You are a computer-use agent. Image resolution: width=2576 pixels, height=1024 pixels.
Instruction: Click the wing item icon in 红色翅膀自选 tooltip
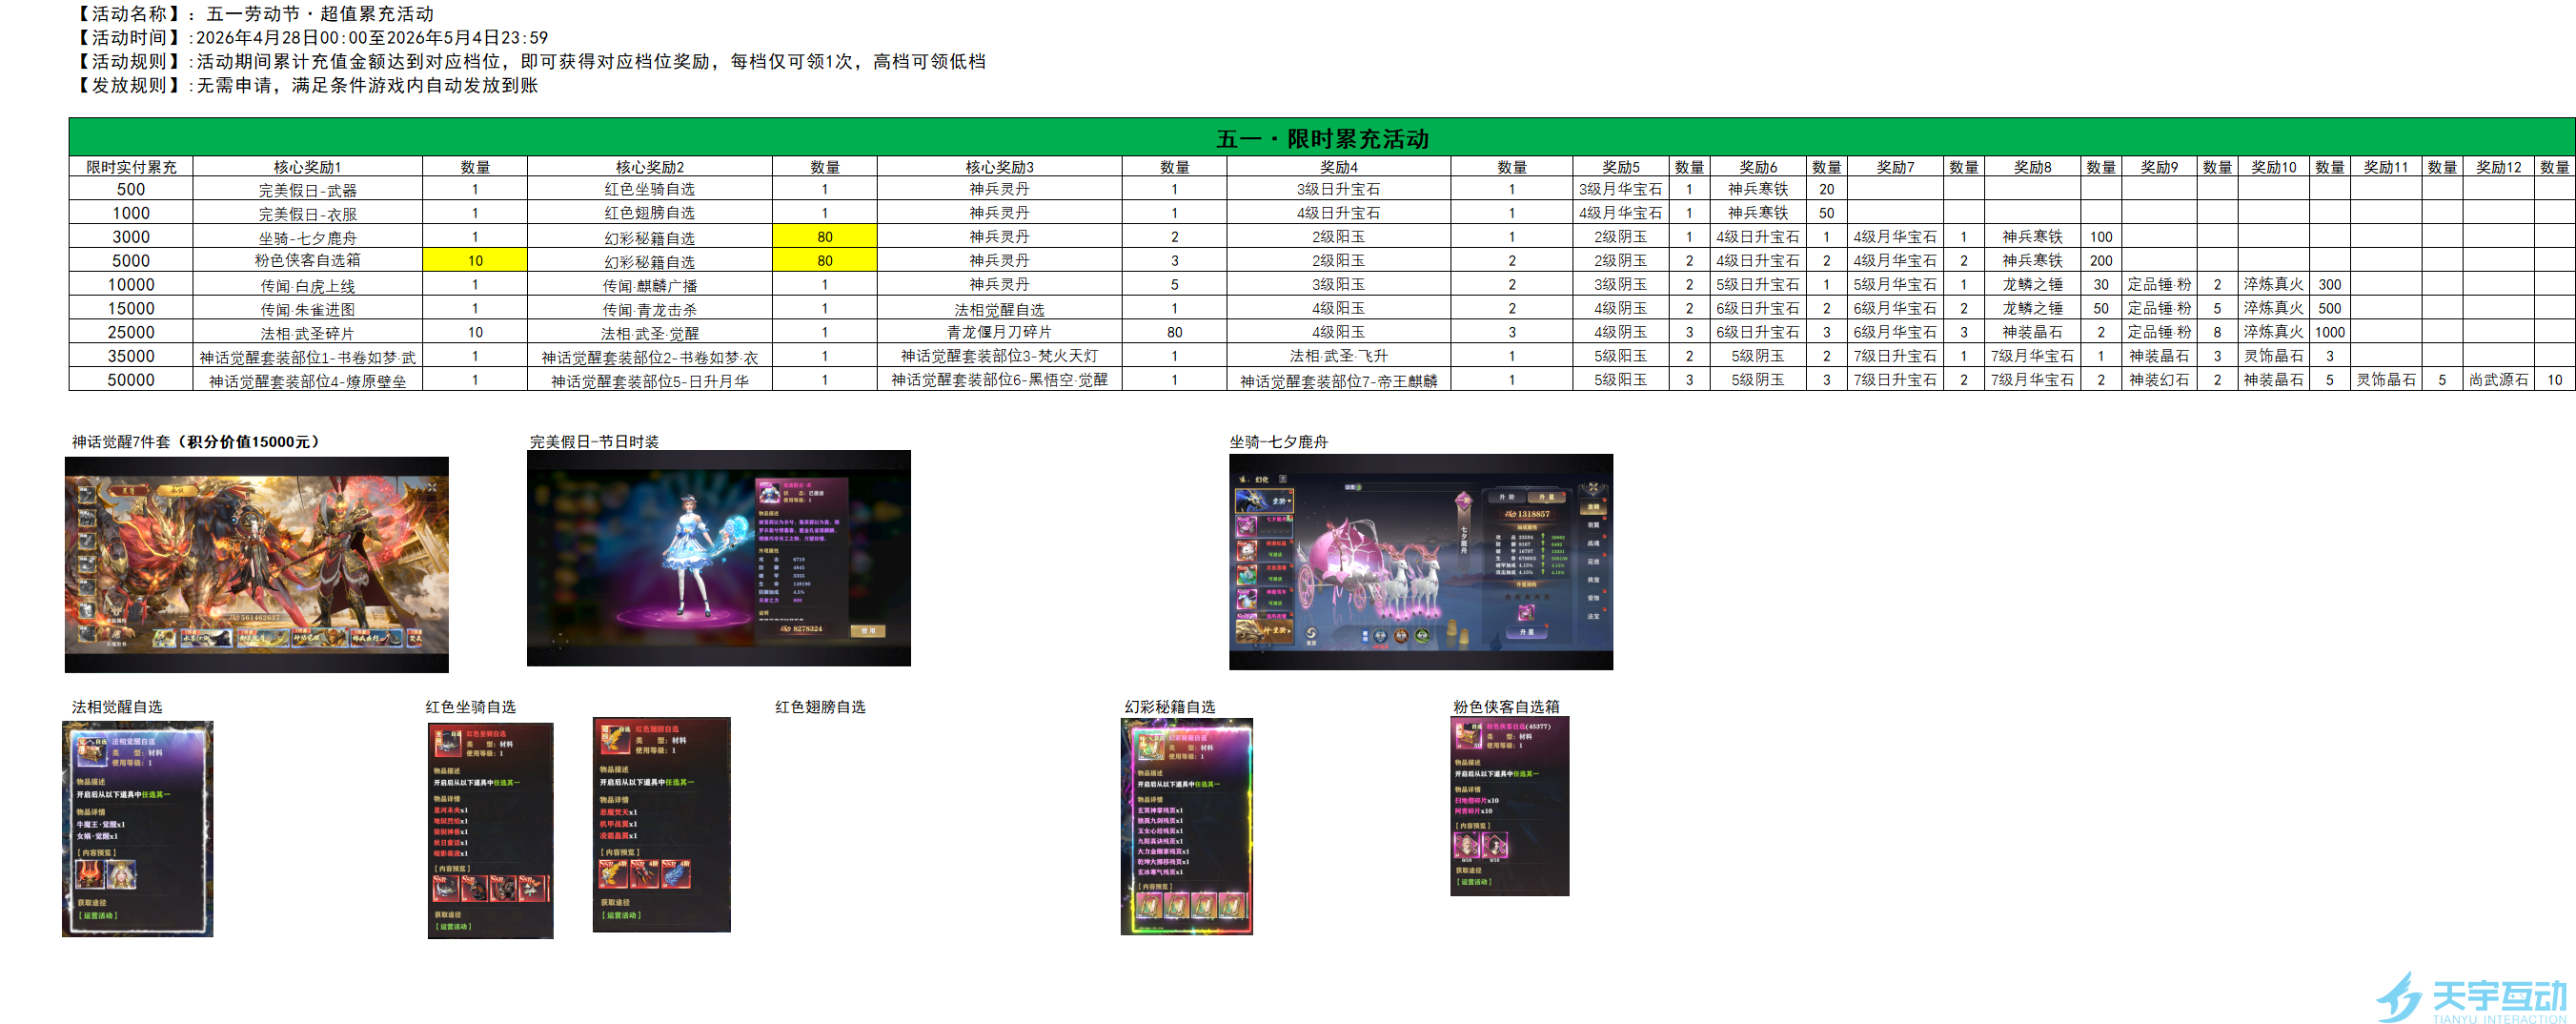pyautogui.click(x=614, y=738)
